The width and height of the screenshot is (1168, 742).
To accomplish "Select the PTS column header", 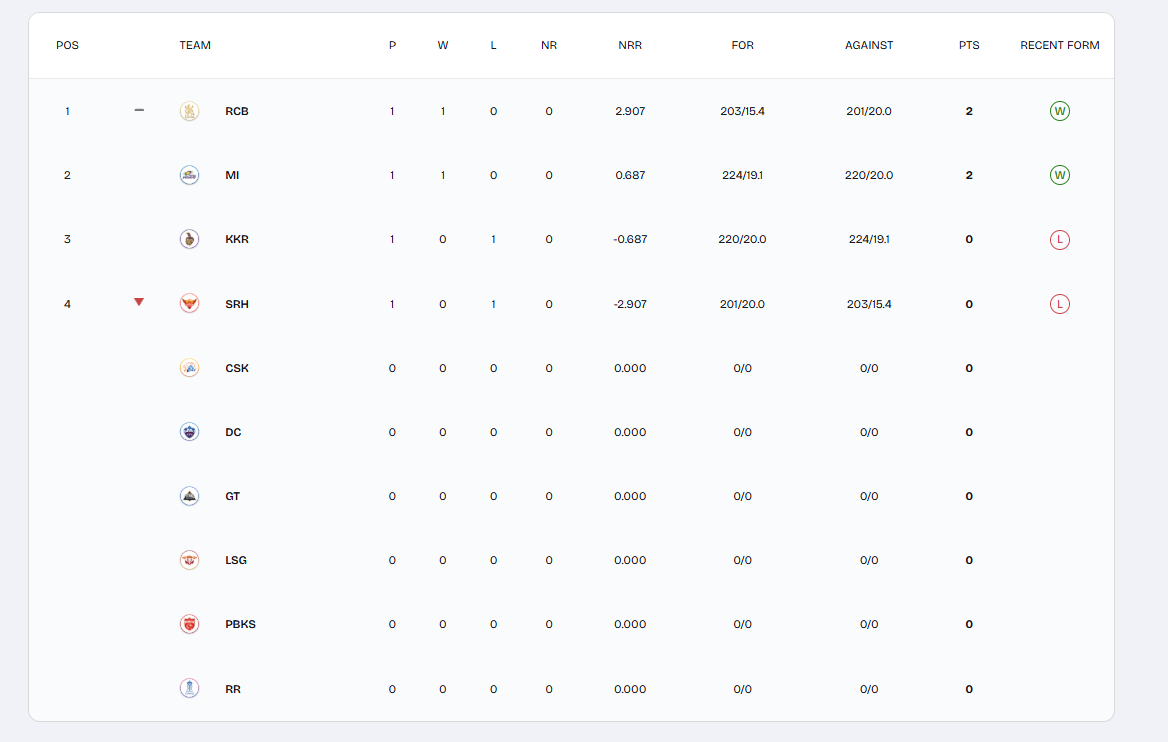I will click(x=968, y=45).
